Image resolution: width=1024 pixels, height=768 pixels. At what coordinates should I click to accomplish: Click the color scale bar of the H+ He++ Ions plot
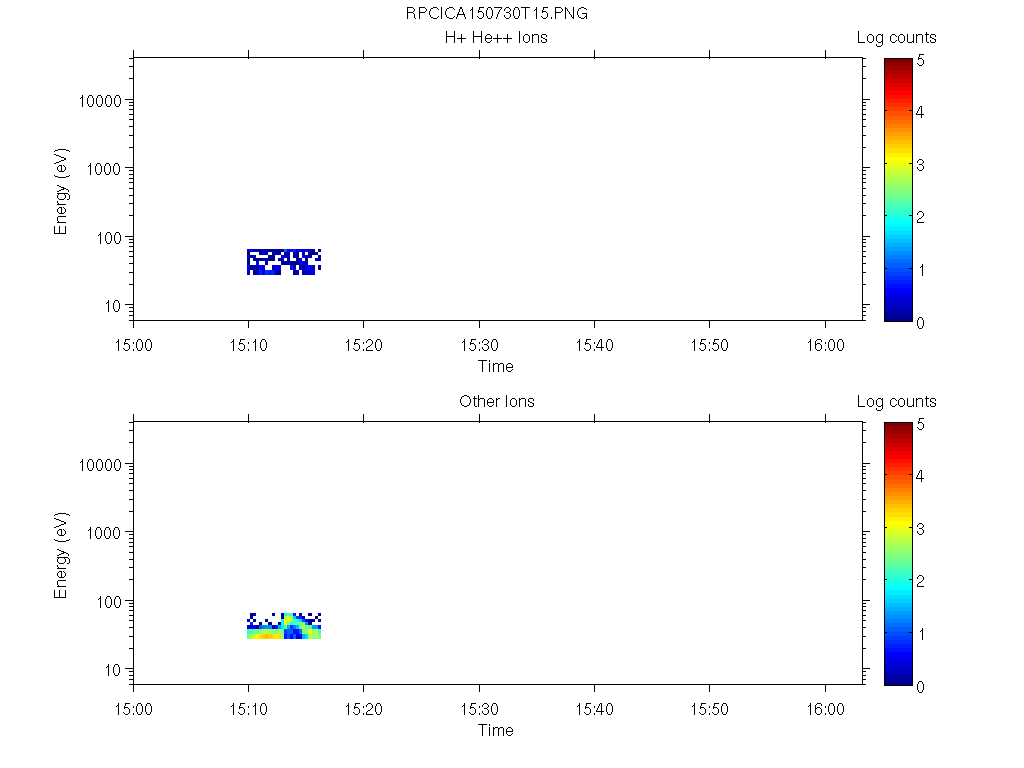(x=898, y=189)
